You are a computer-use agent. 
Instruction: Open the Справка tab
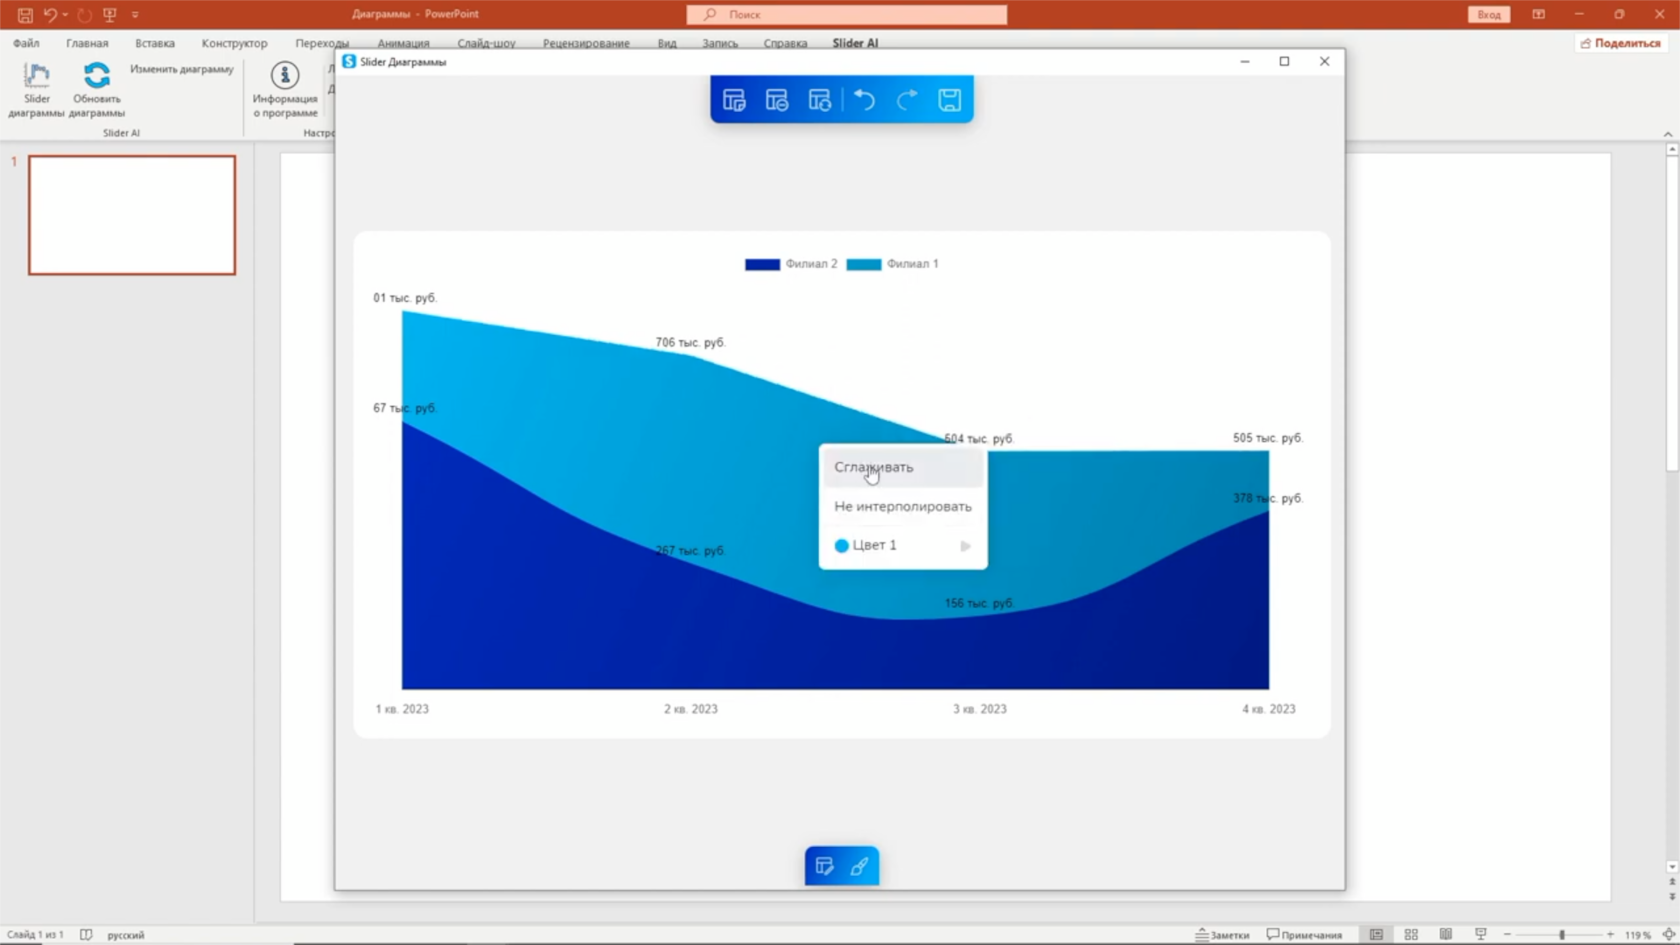pyautogui.click(x=785, y=43)
